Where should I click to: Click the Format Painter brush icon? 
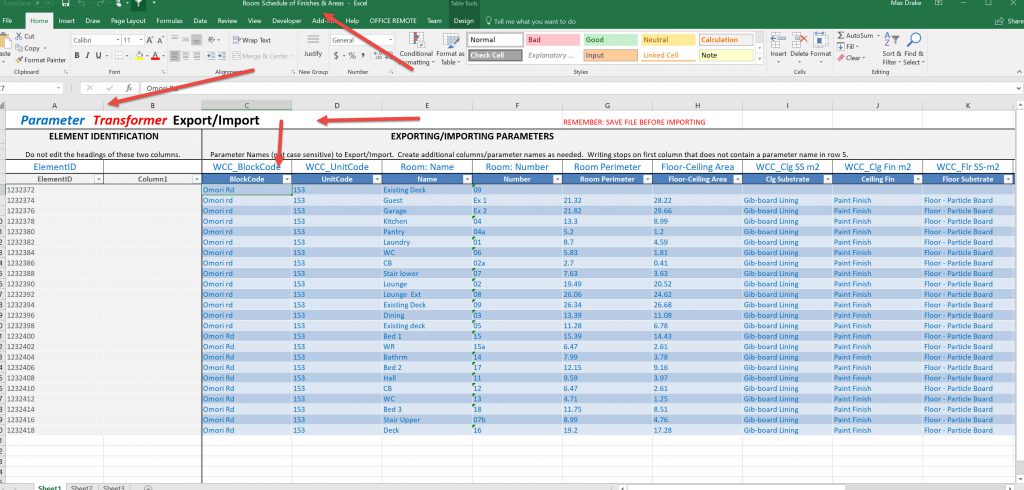(20, 60)
